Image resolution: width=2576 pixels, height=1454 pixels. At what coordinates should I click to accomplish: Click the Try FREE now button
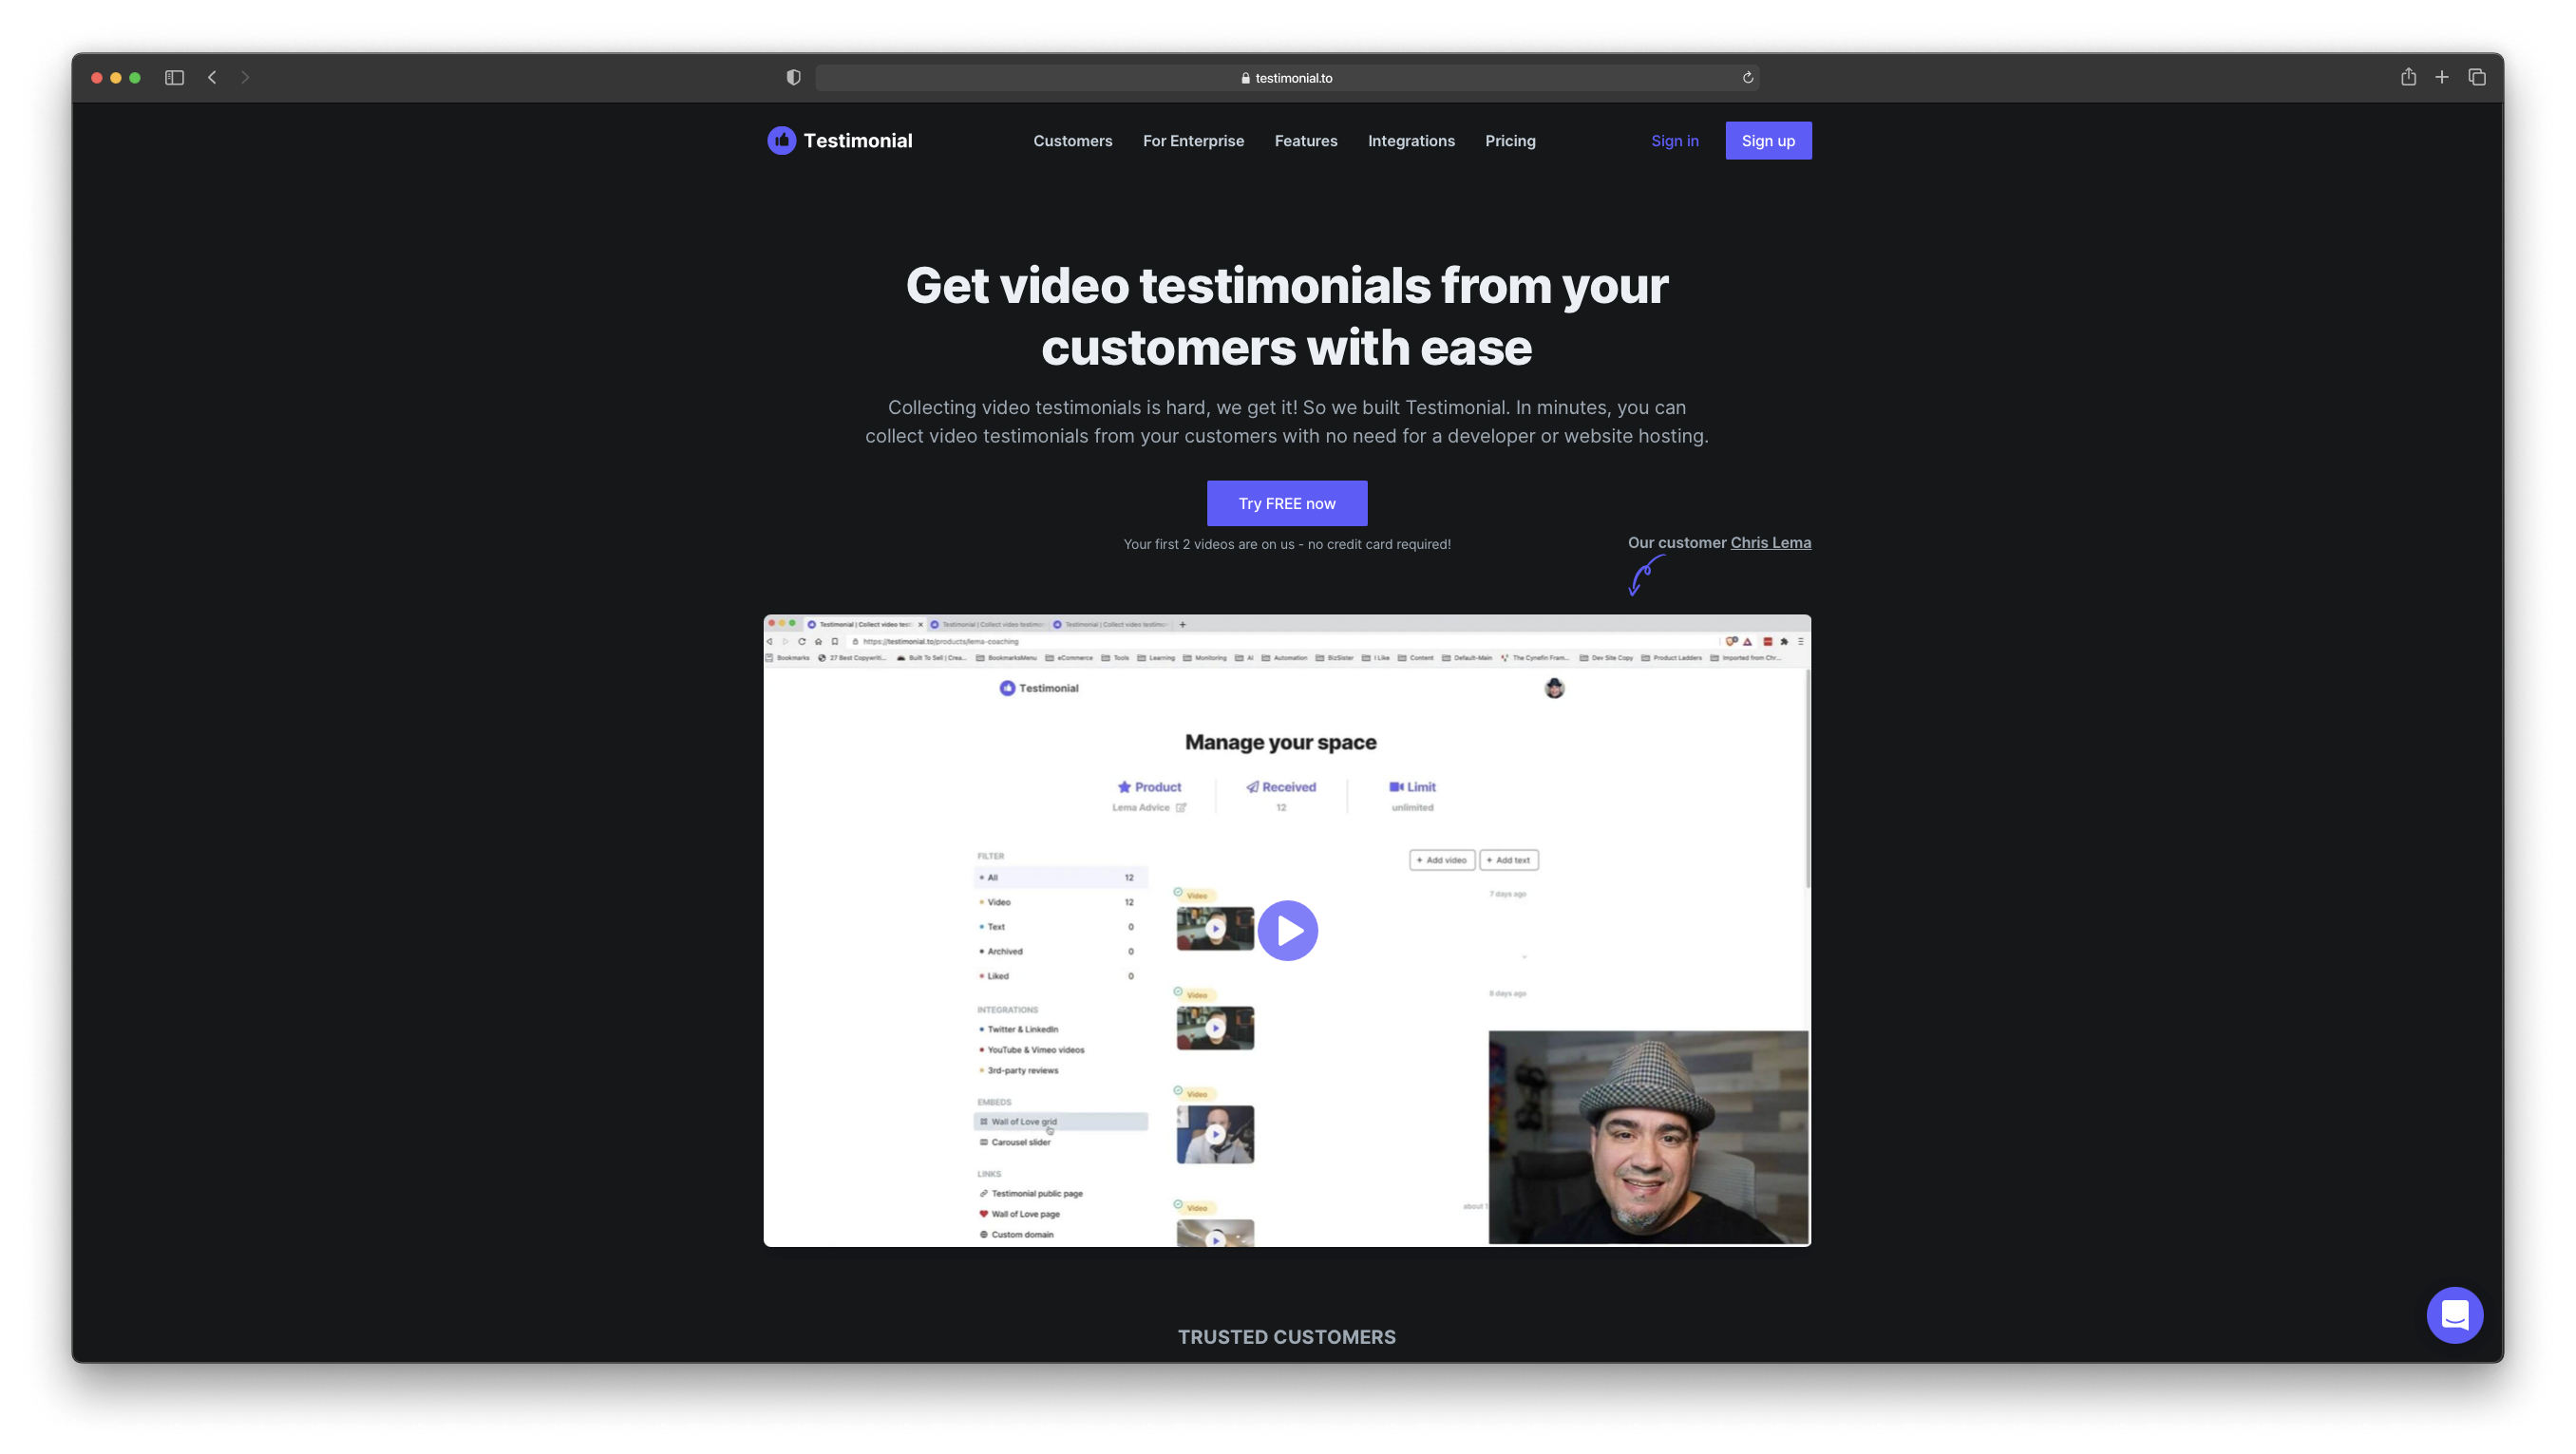point(1287,503)
